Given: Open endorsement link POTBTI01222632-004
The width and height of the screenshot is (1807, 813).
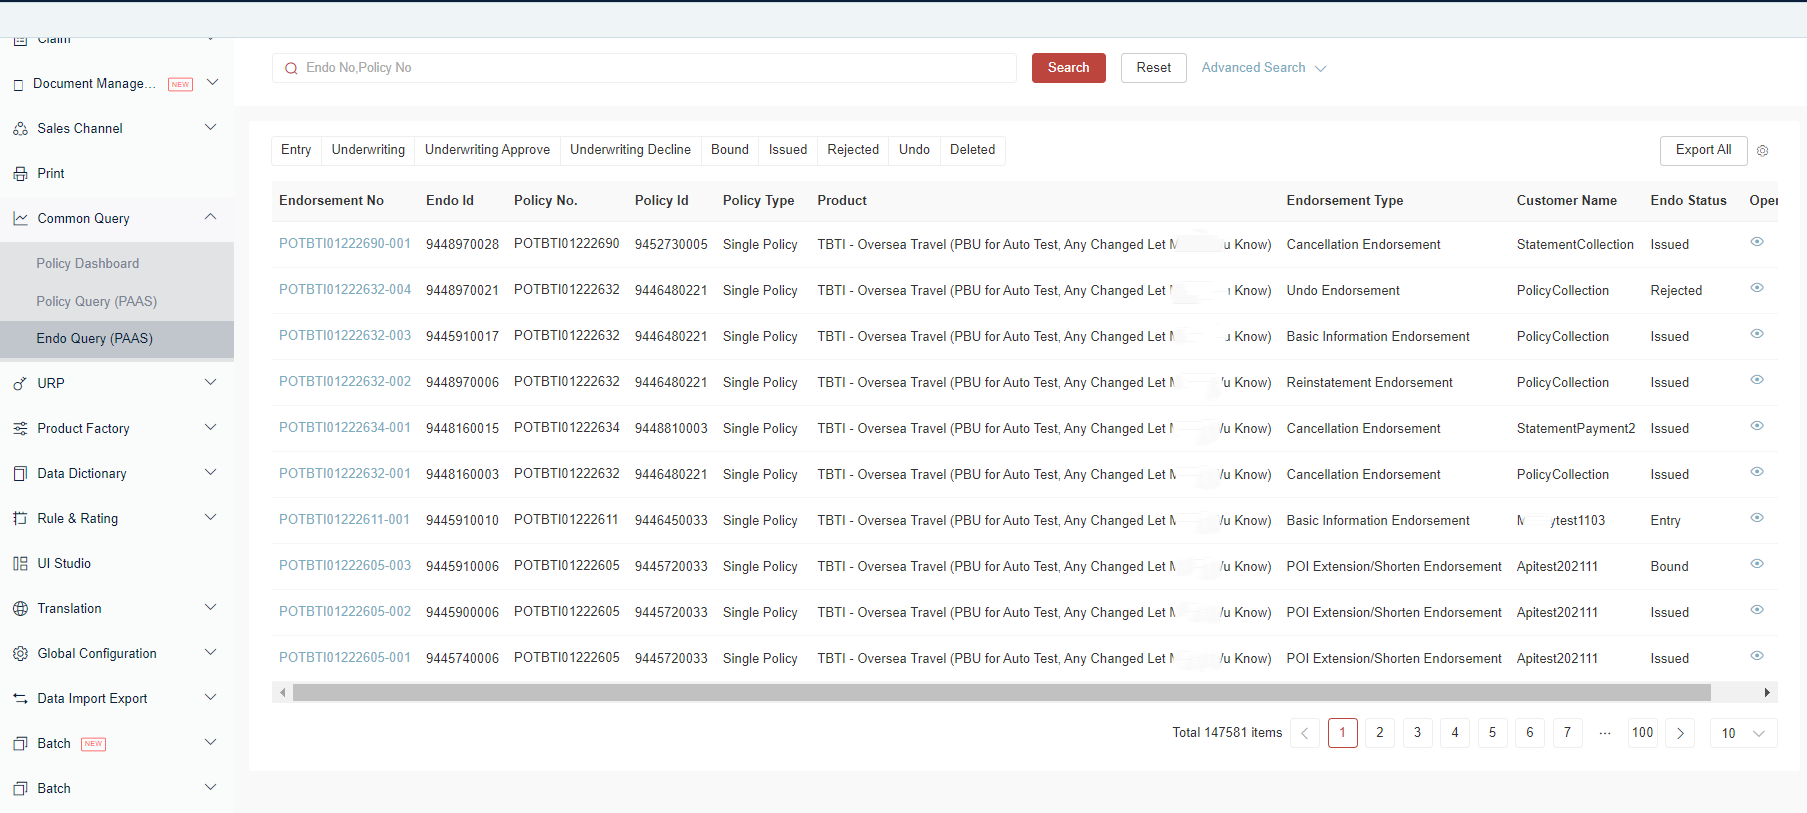Looking at the screenshot, I should click(x=345, y=290).
